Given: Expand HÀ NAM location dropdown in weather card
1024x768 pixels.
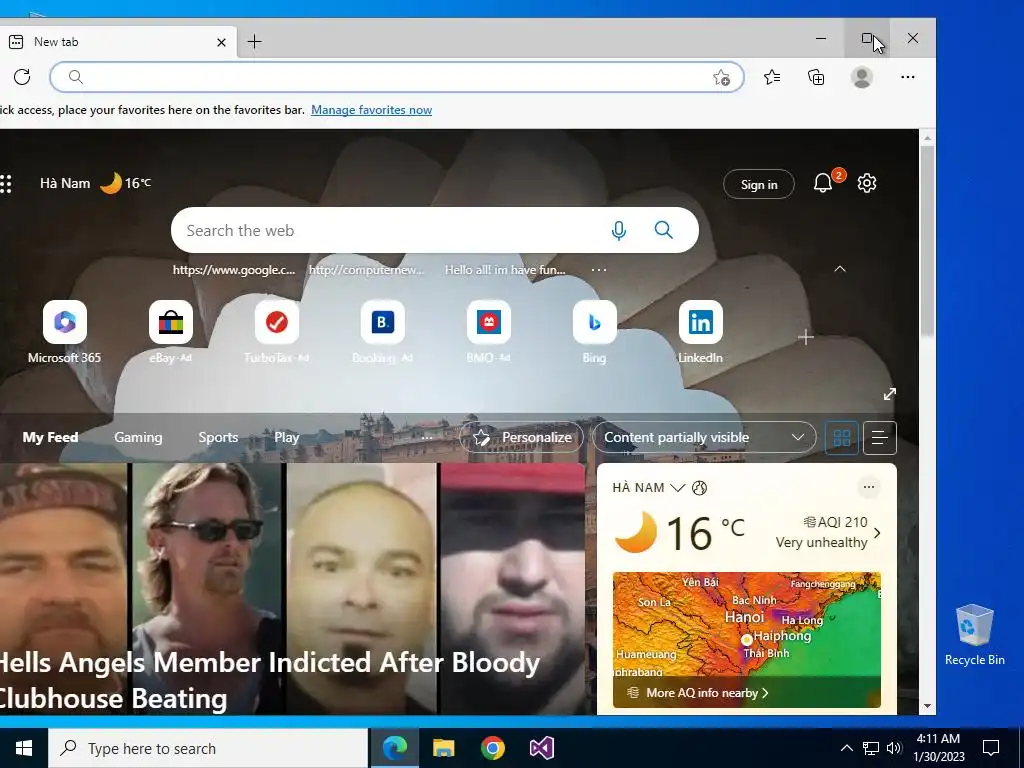Looking at the screenshot, I should 677,488.
